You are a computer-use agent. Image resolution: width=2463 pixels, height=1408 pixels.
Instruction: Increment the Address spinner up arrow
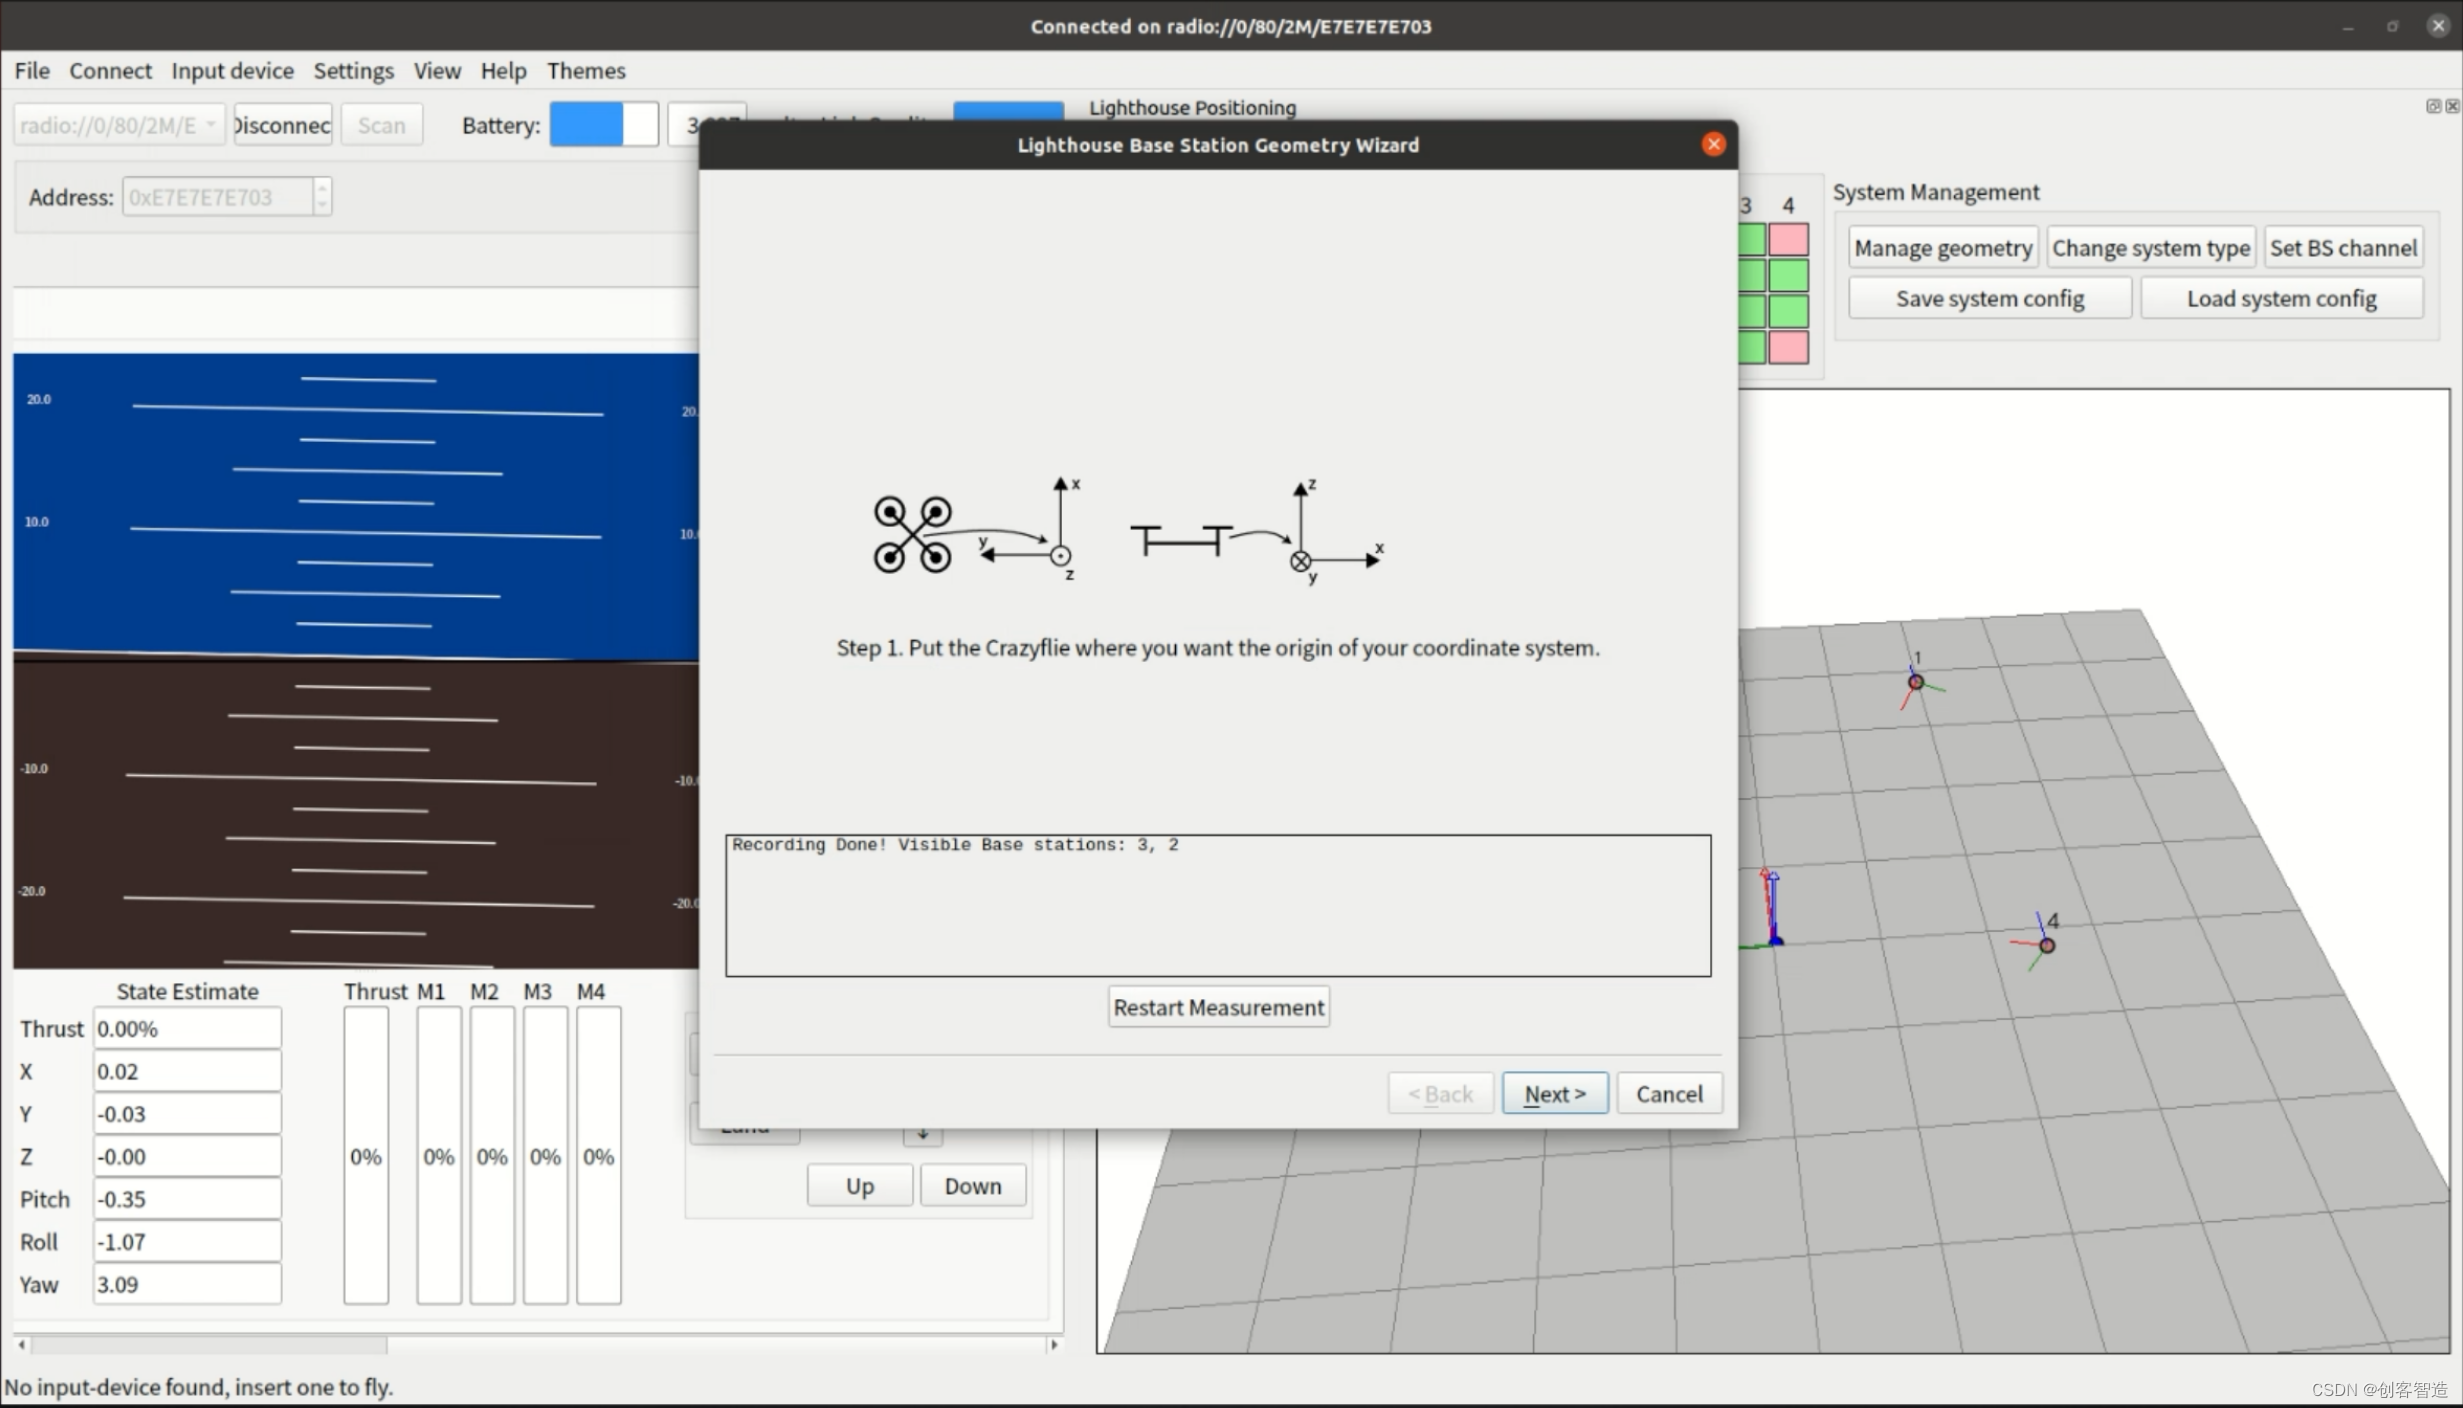click(x=322, y=188)
